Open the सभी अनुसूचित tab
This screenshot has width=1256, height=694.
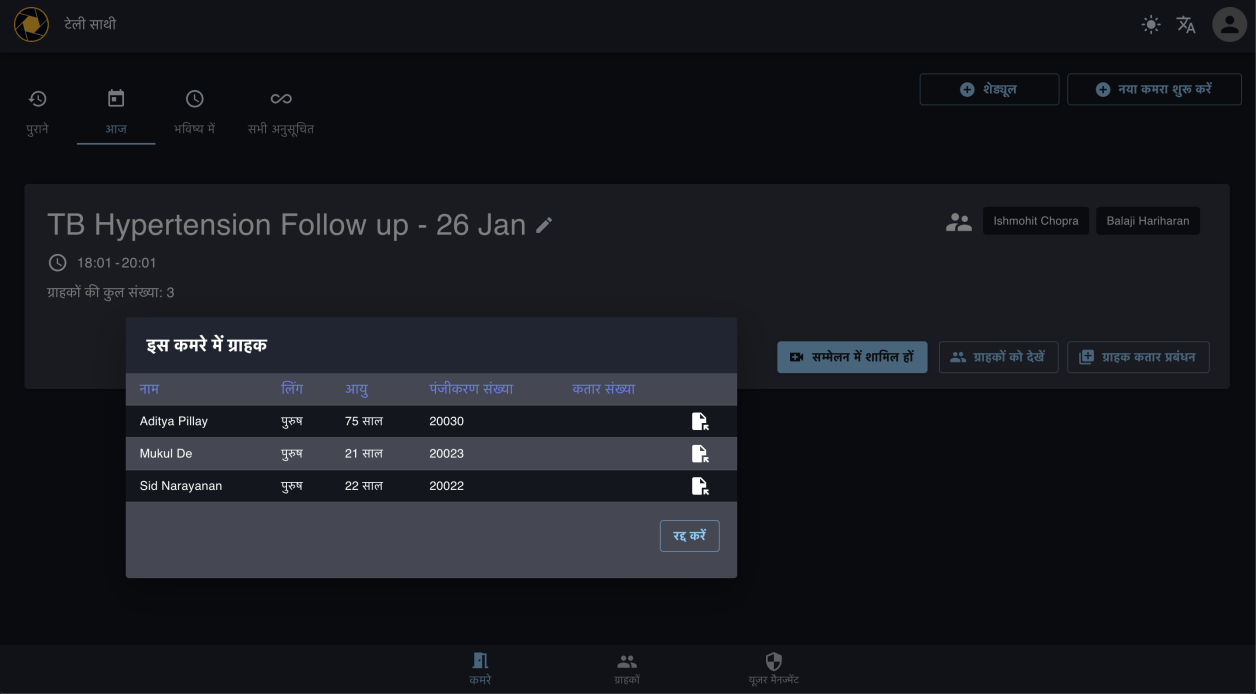tap(281, 112)
